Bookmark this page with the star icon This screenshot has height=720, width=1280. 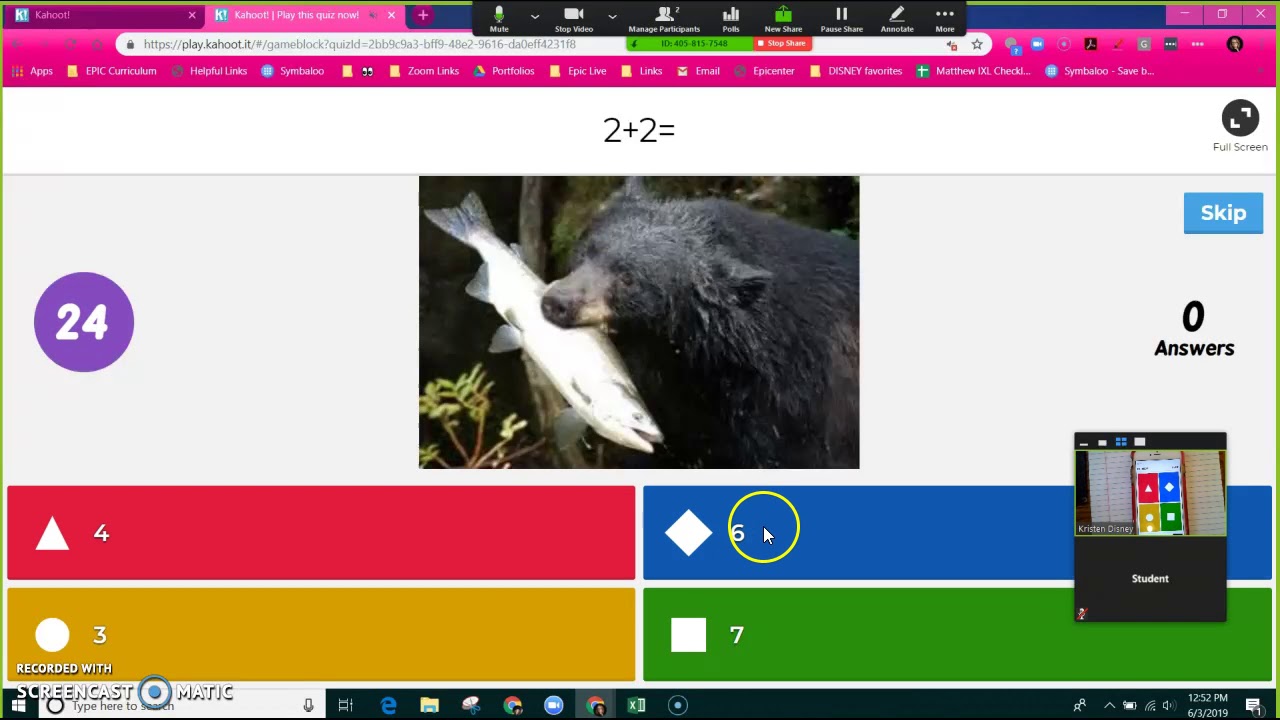(x=977, y=44)
